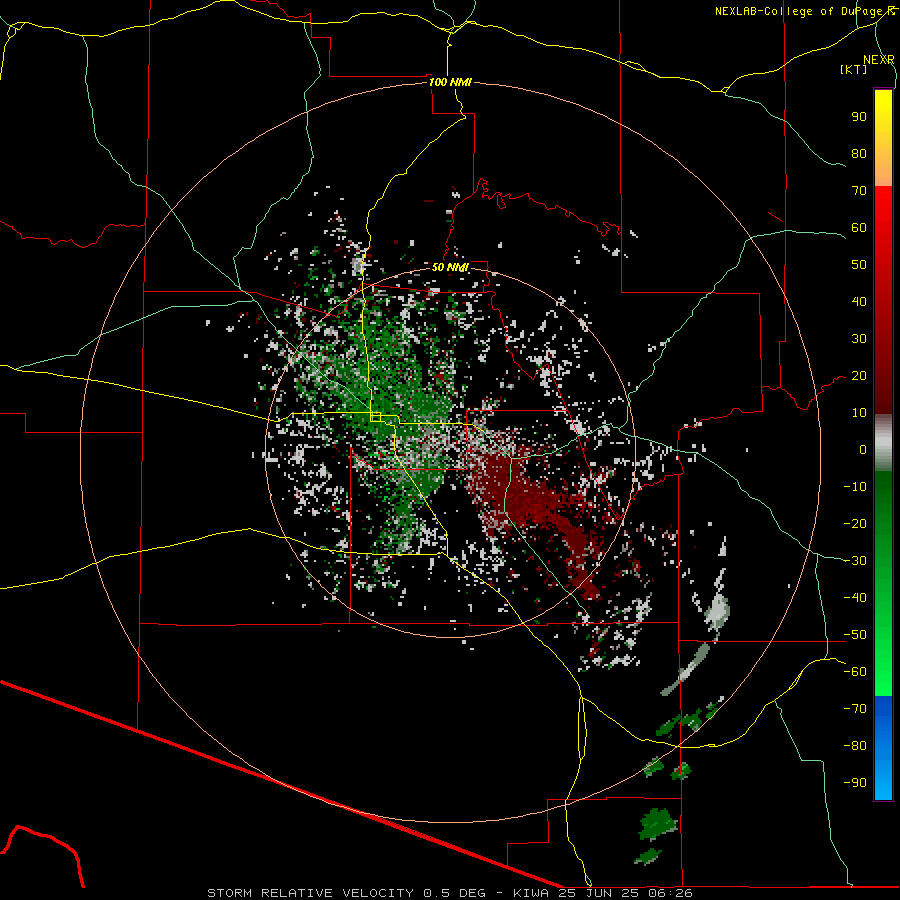The width and height of the screenshot is (900, 900).
Task: Click the positive 70 scale value
Action: pyautogui.click(x=859, y=191)
